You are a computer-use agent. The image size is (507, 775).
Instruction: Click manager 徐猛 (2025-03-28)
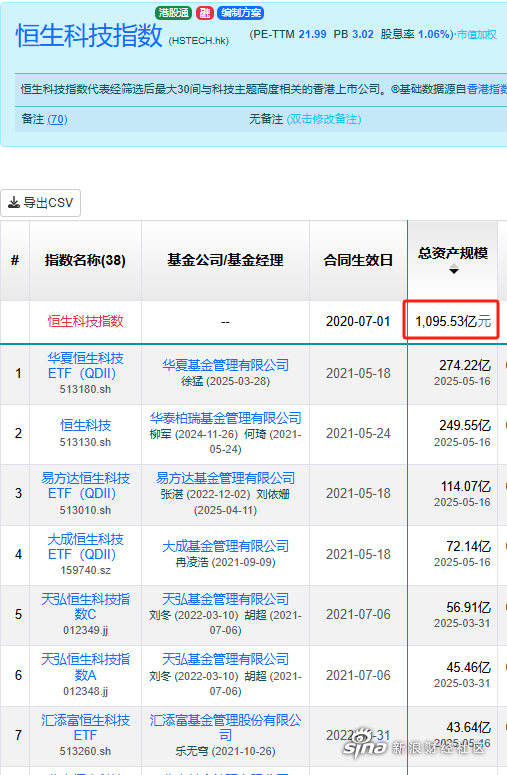pyautogui.click(x=225, y=382)
